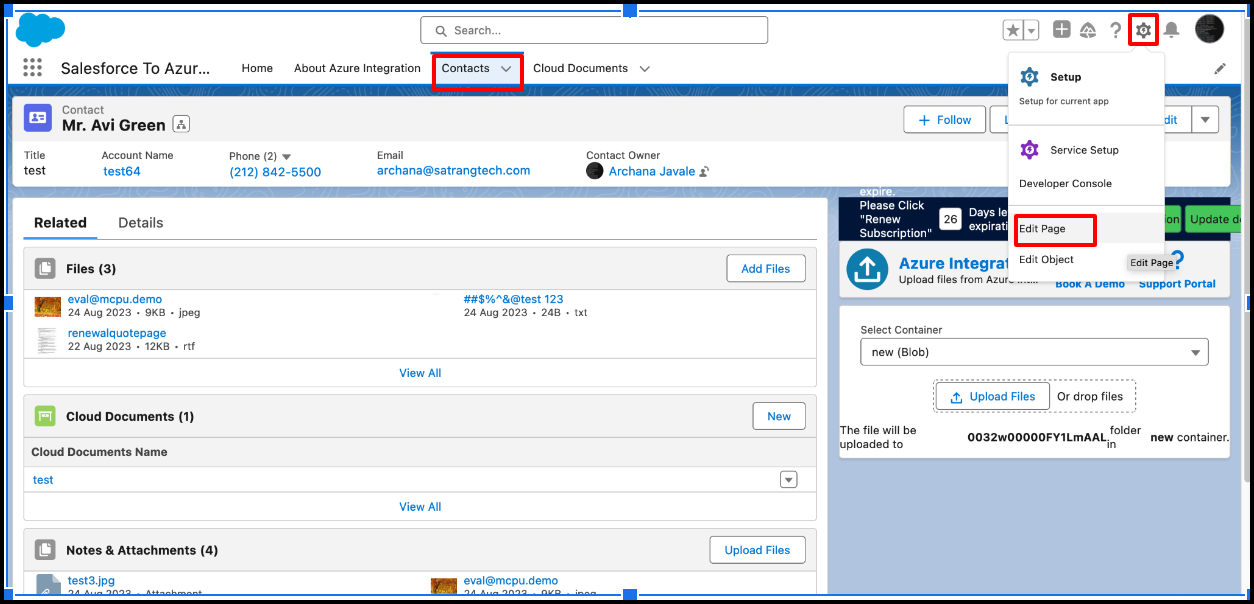This screenshot has width=1254, height=604.
Task: Click Upload Files in Notes & Attachments
Action: coord(757,550)
